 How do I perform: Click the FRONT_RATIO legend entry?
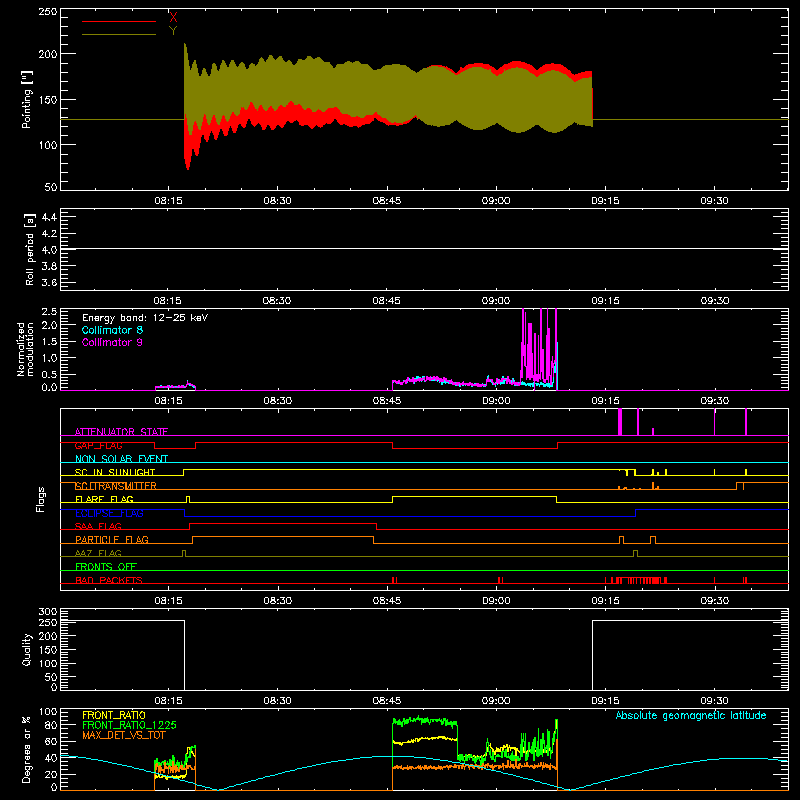(114, 715)
